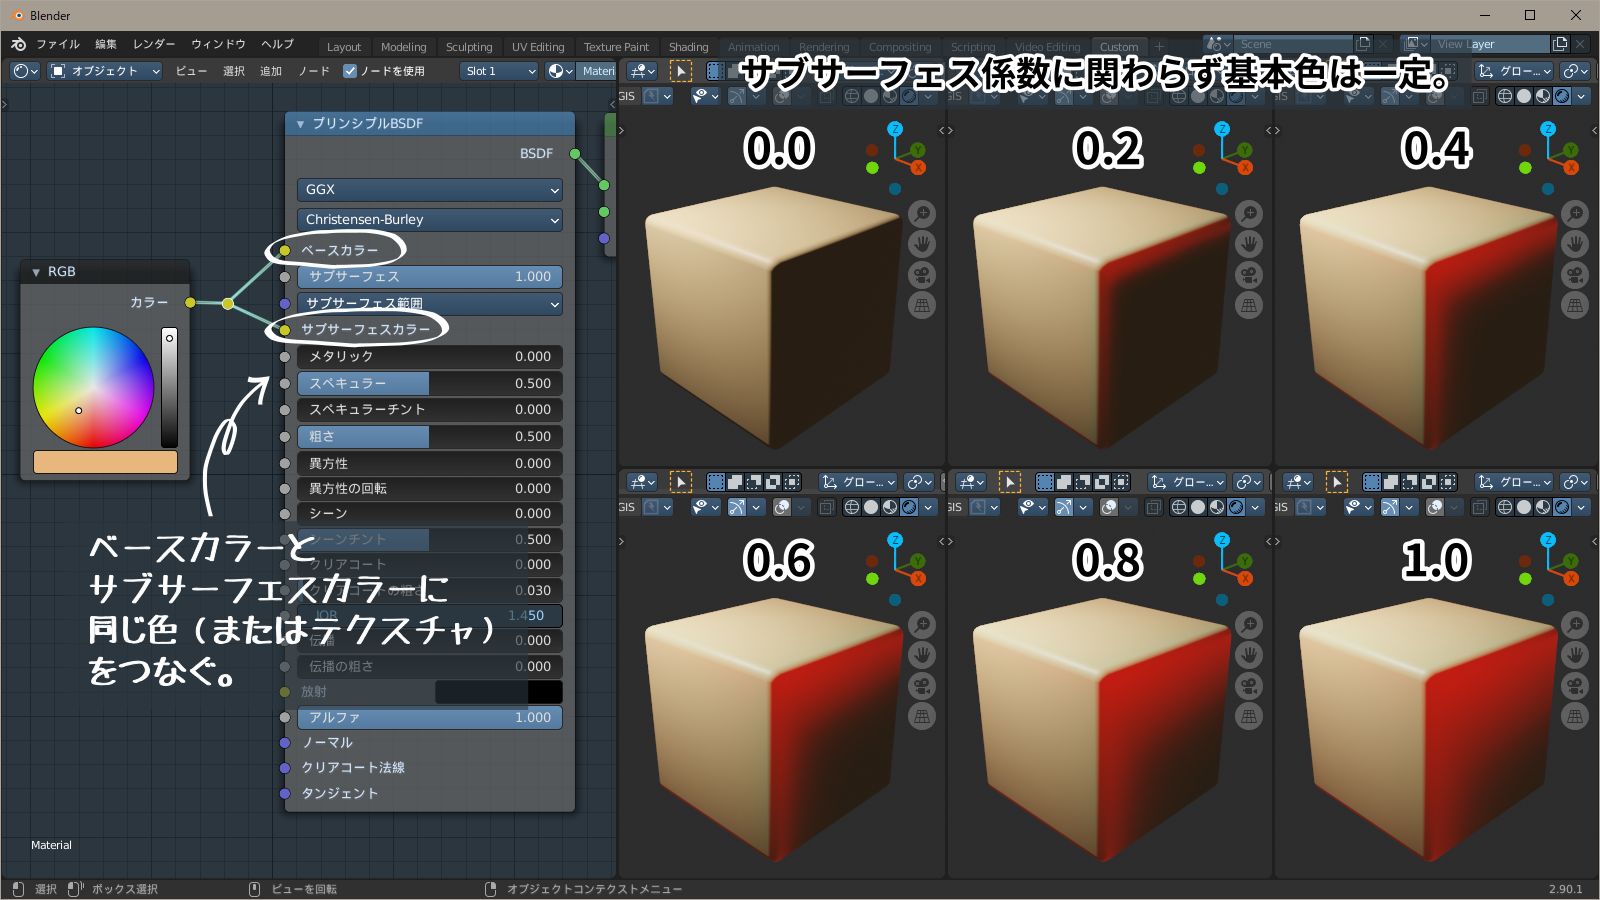The width and height of the screenshot is (1600, 900).
Task: Open グロー orientation dropdown in 0.6 viewport header
Action: 860,482
